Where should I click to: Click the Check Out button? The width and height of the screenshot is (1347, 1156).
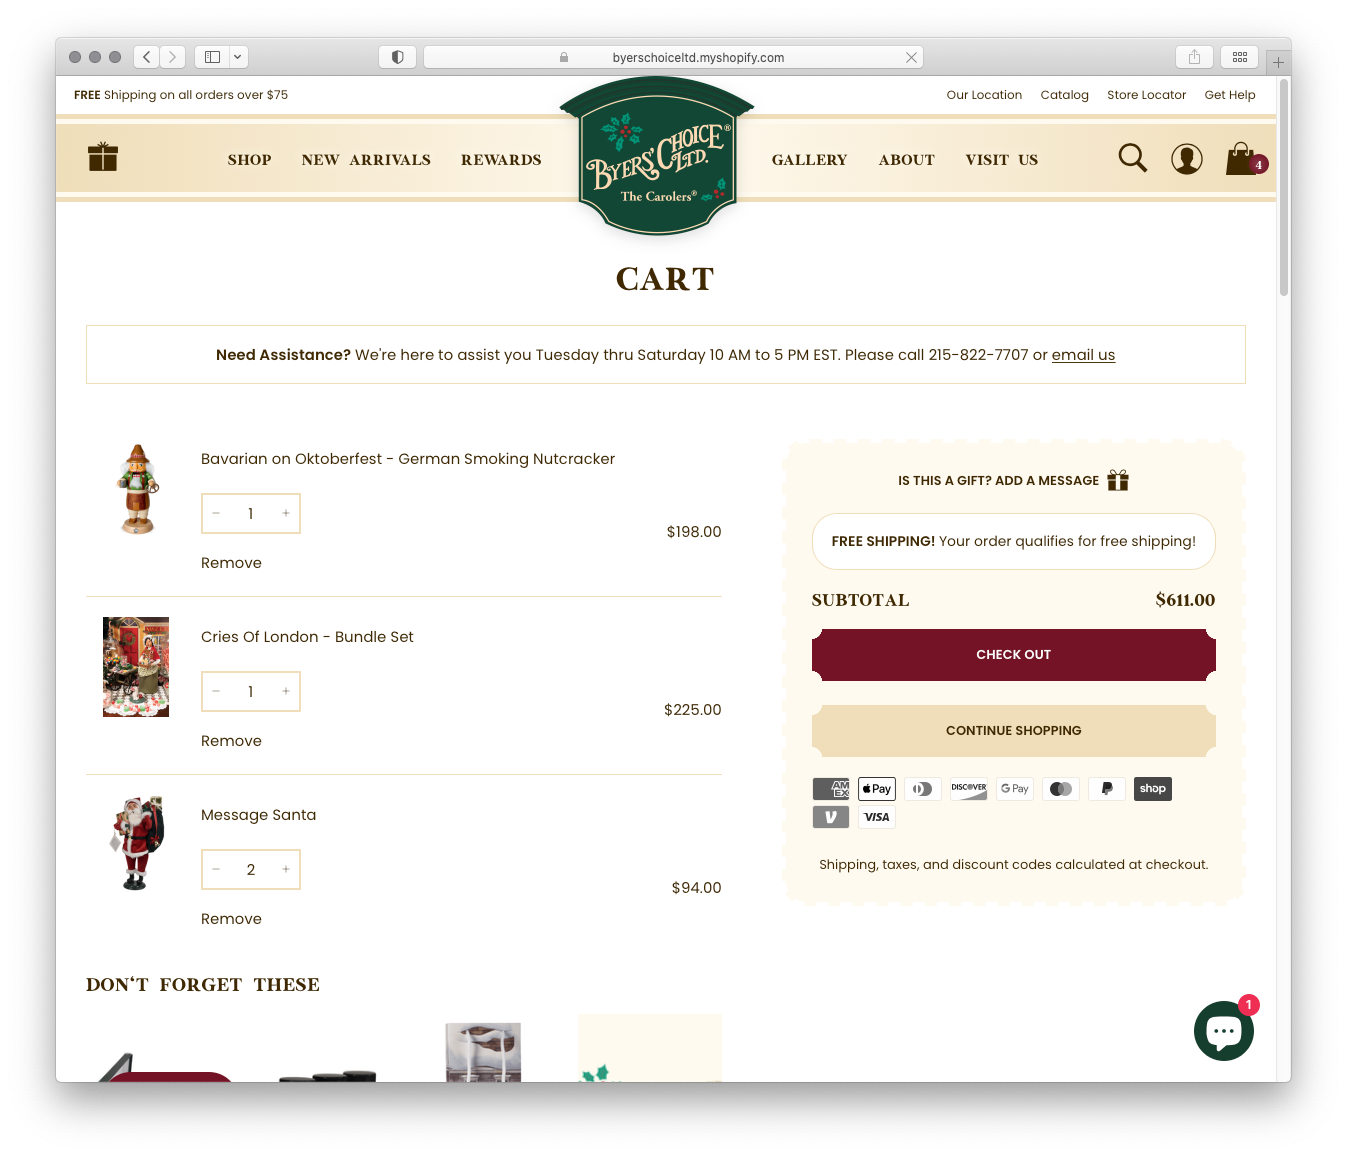pyautogui.click(x=1014, y=655)
